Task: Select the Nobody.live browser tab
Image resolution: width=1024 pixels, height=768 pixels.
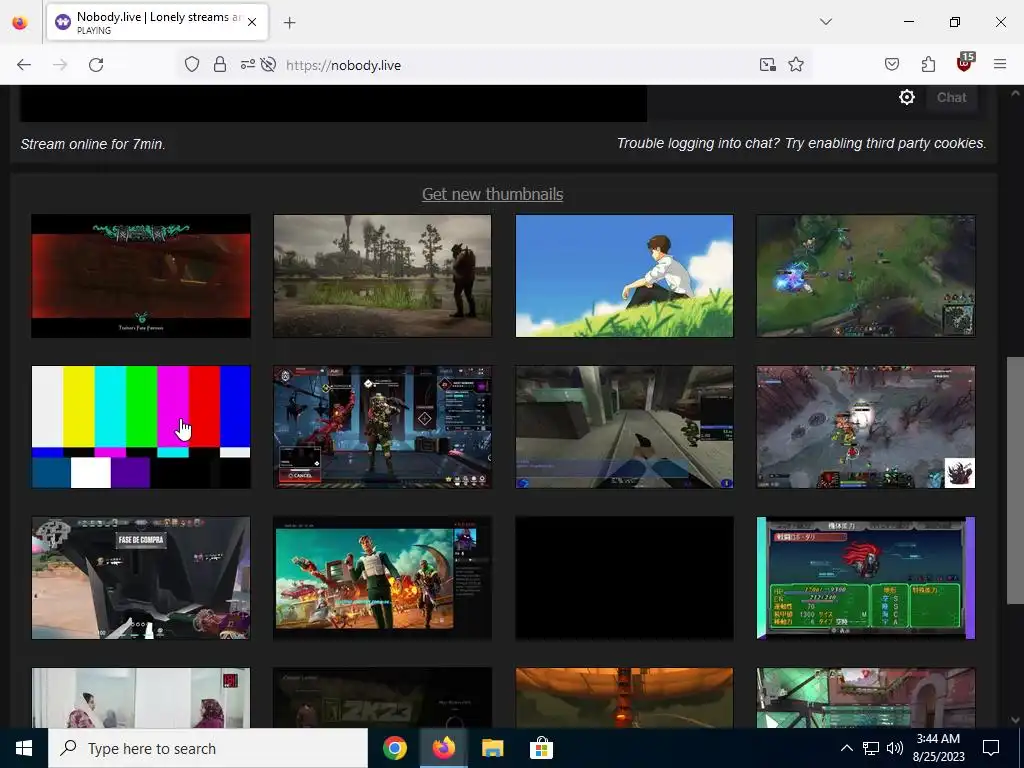Action: point(157,22)
